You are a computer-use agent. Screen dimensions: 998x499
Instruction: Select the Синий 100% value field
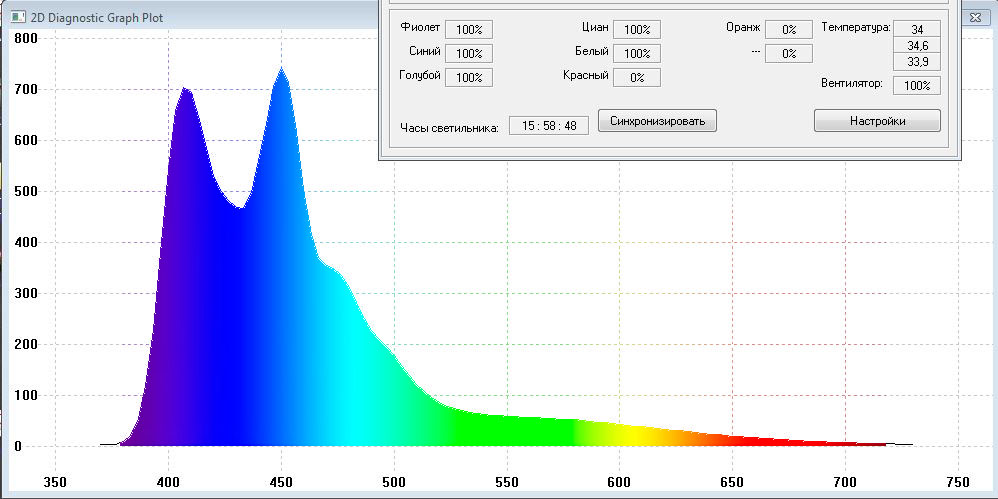click(x=469, y=53)
